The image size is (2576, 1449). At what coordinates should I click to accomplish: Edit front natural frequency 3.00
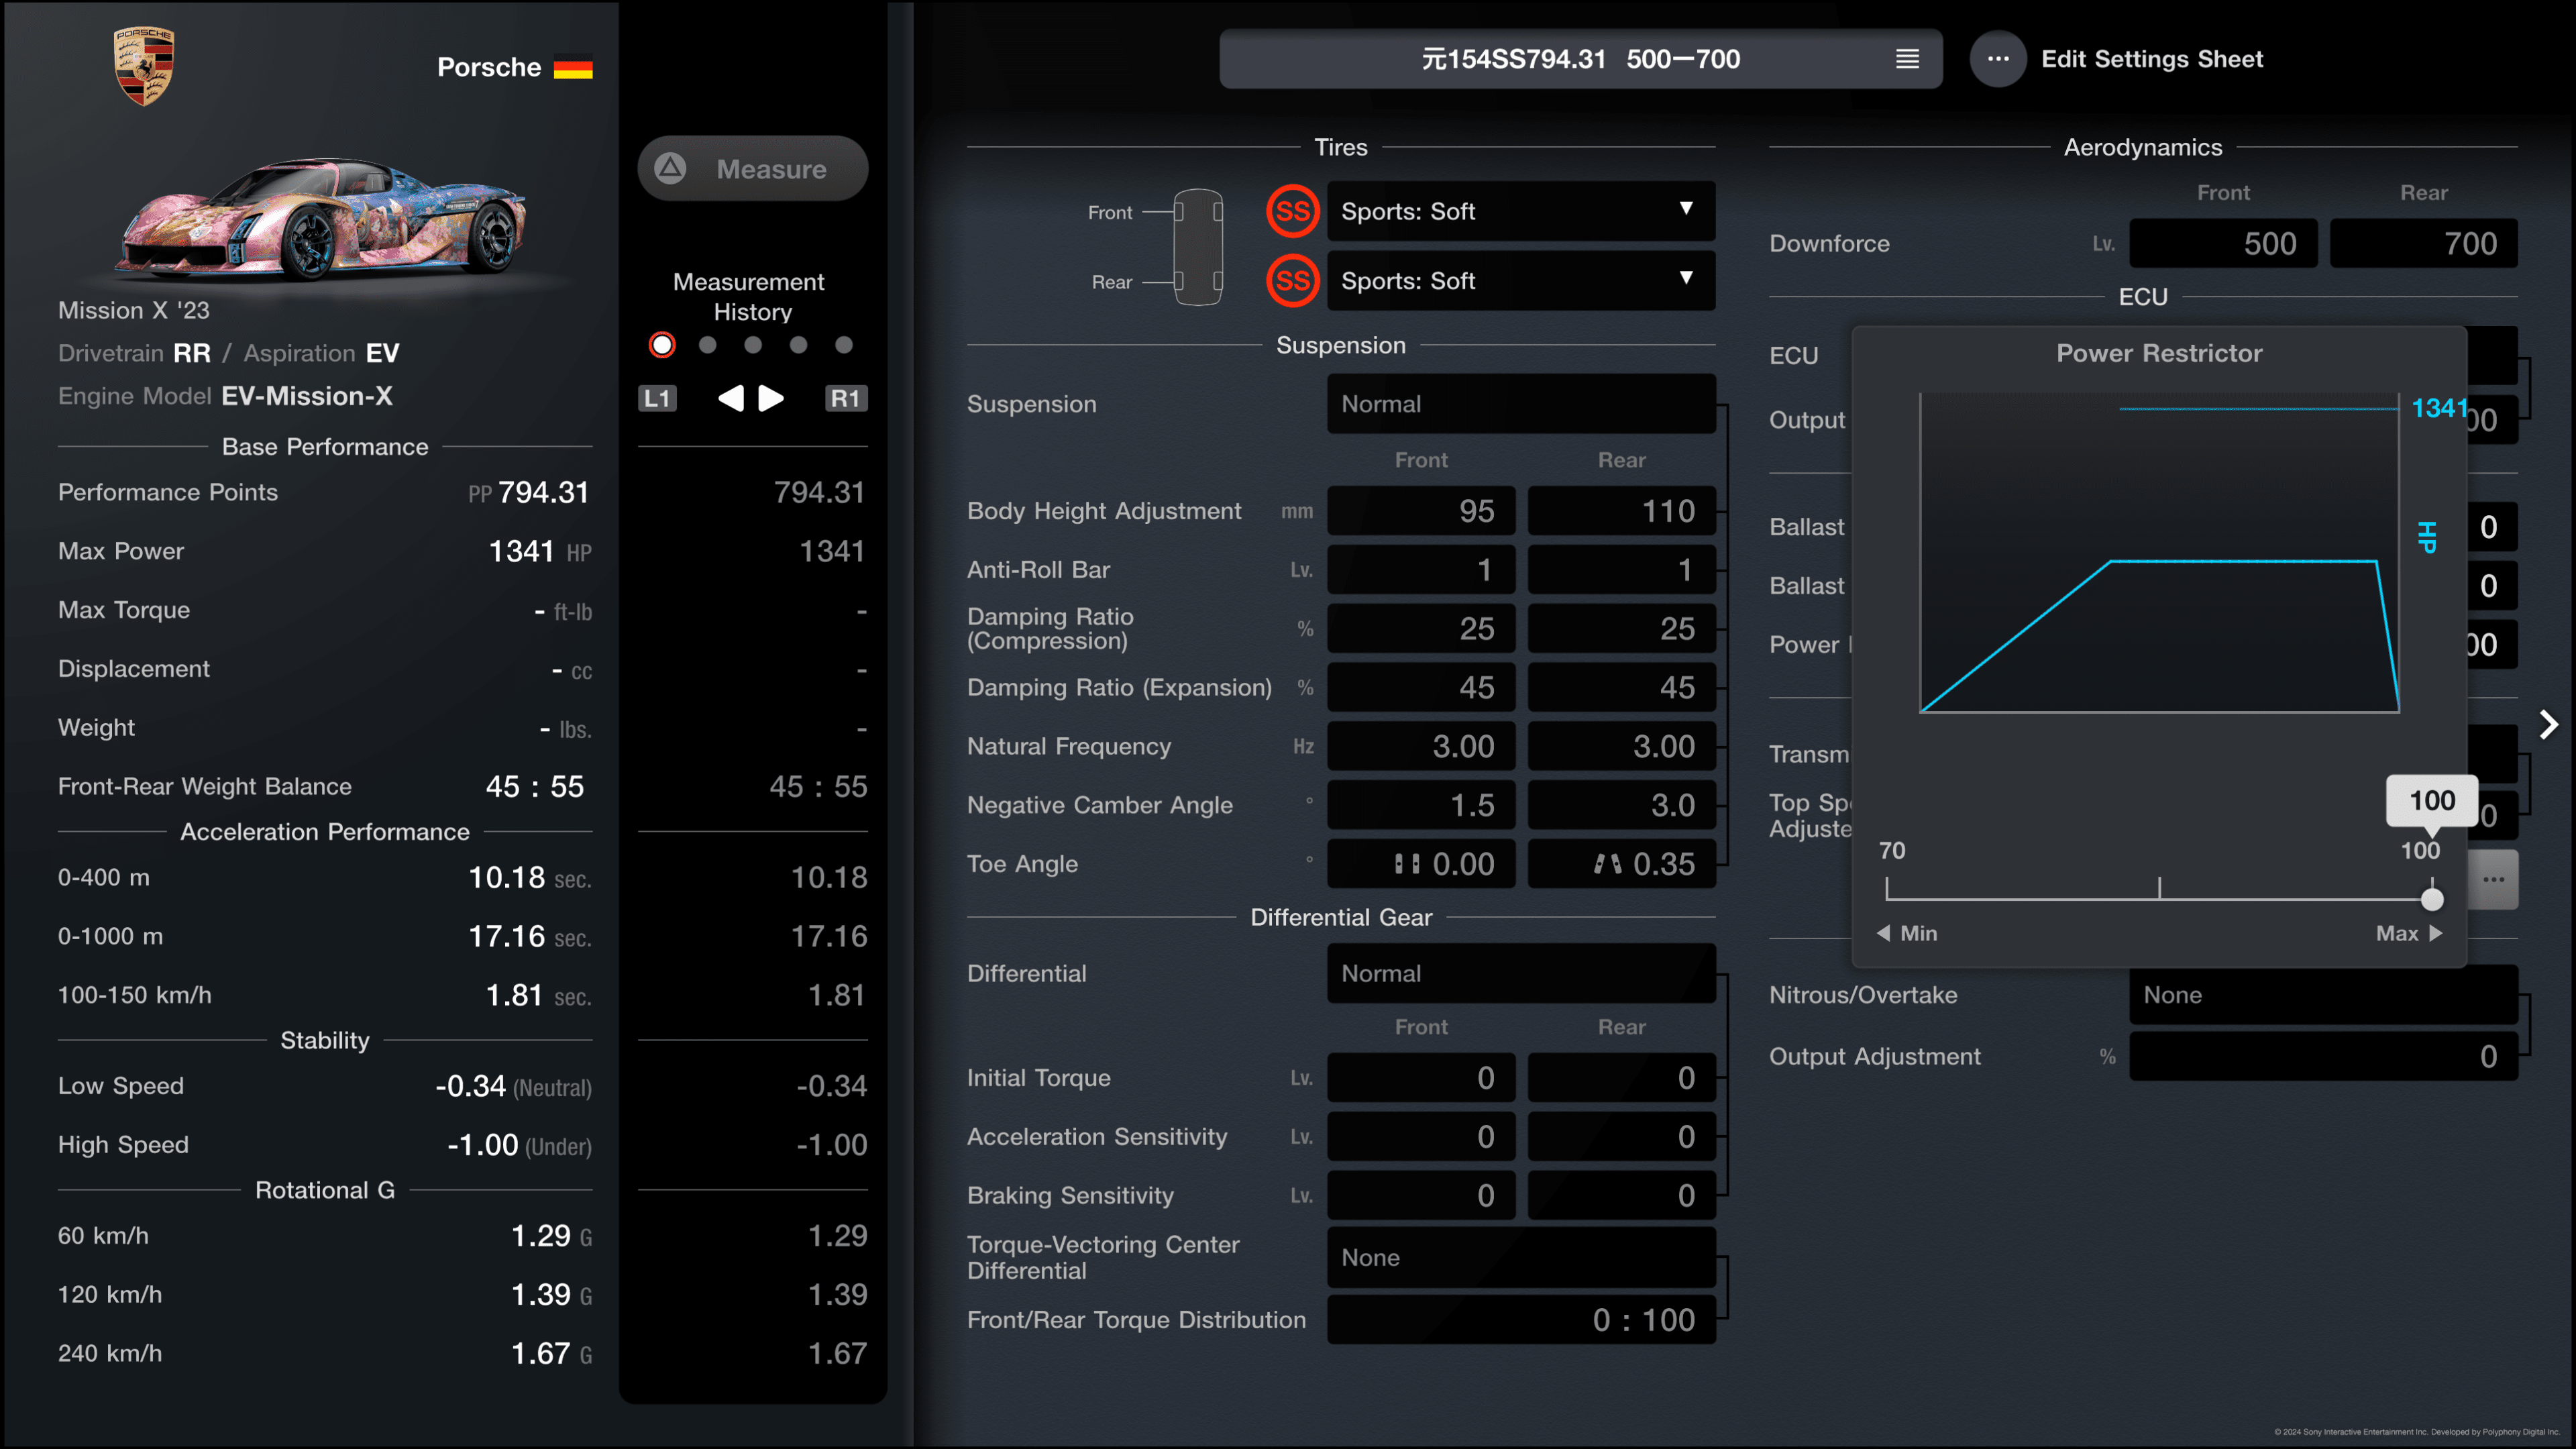[1421, 747]
